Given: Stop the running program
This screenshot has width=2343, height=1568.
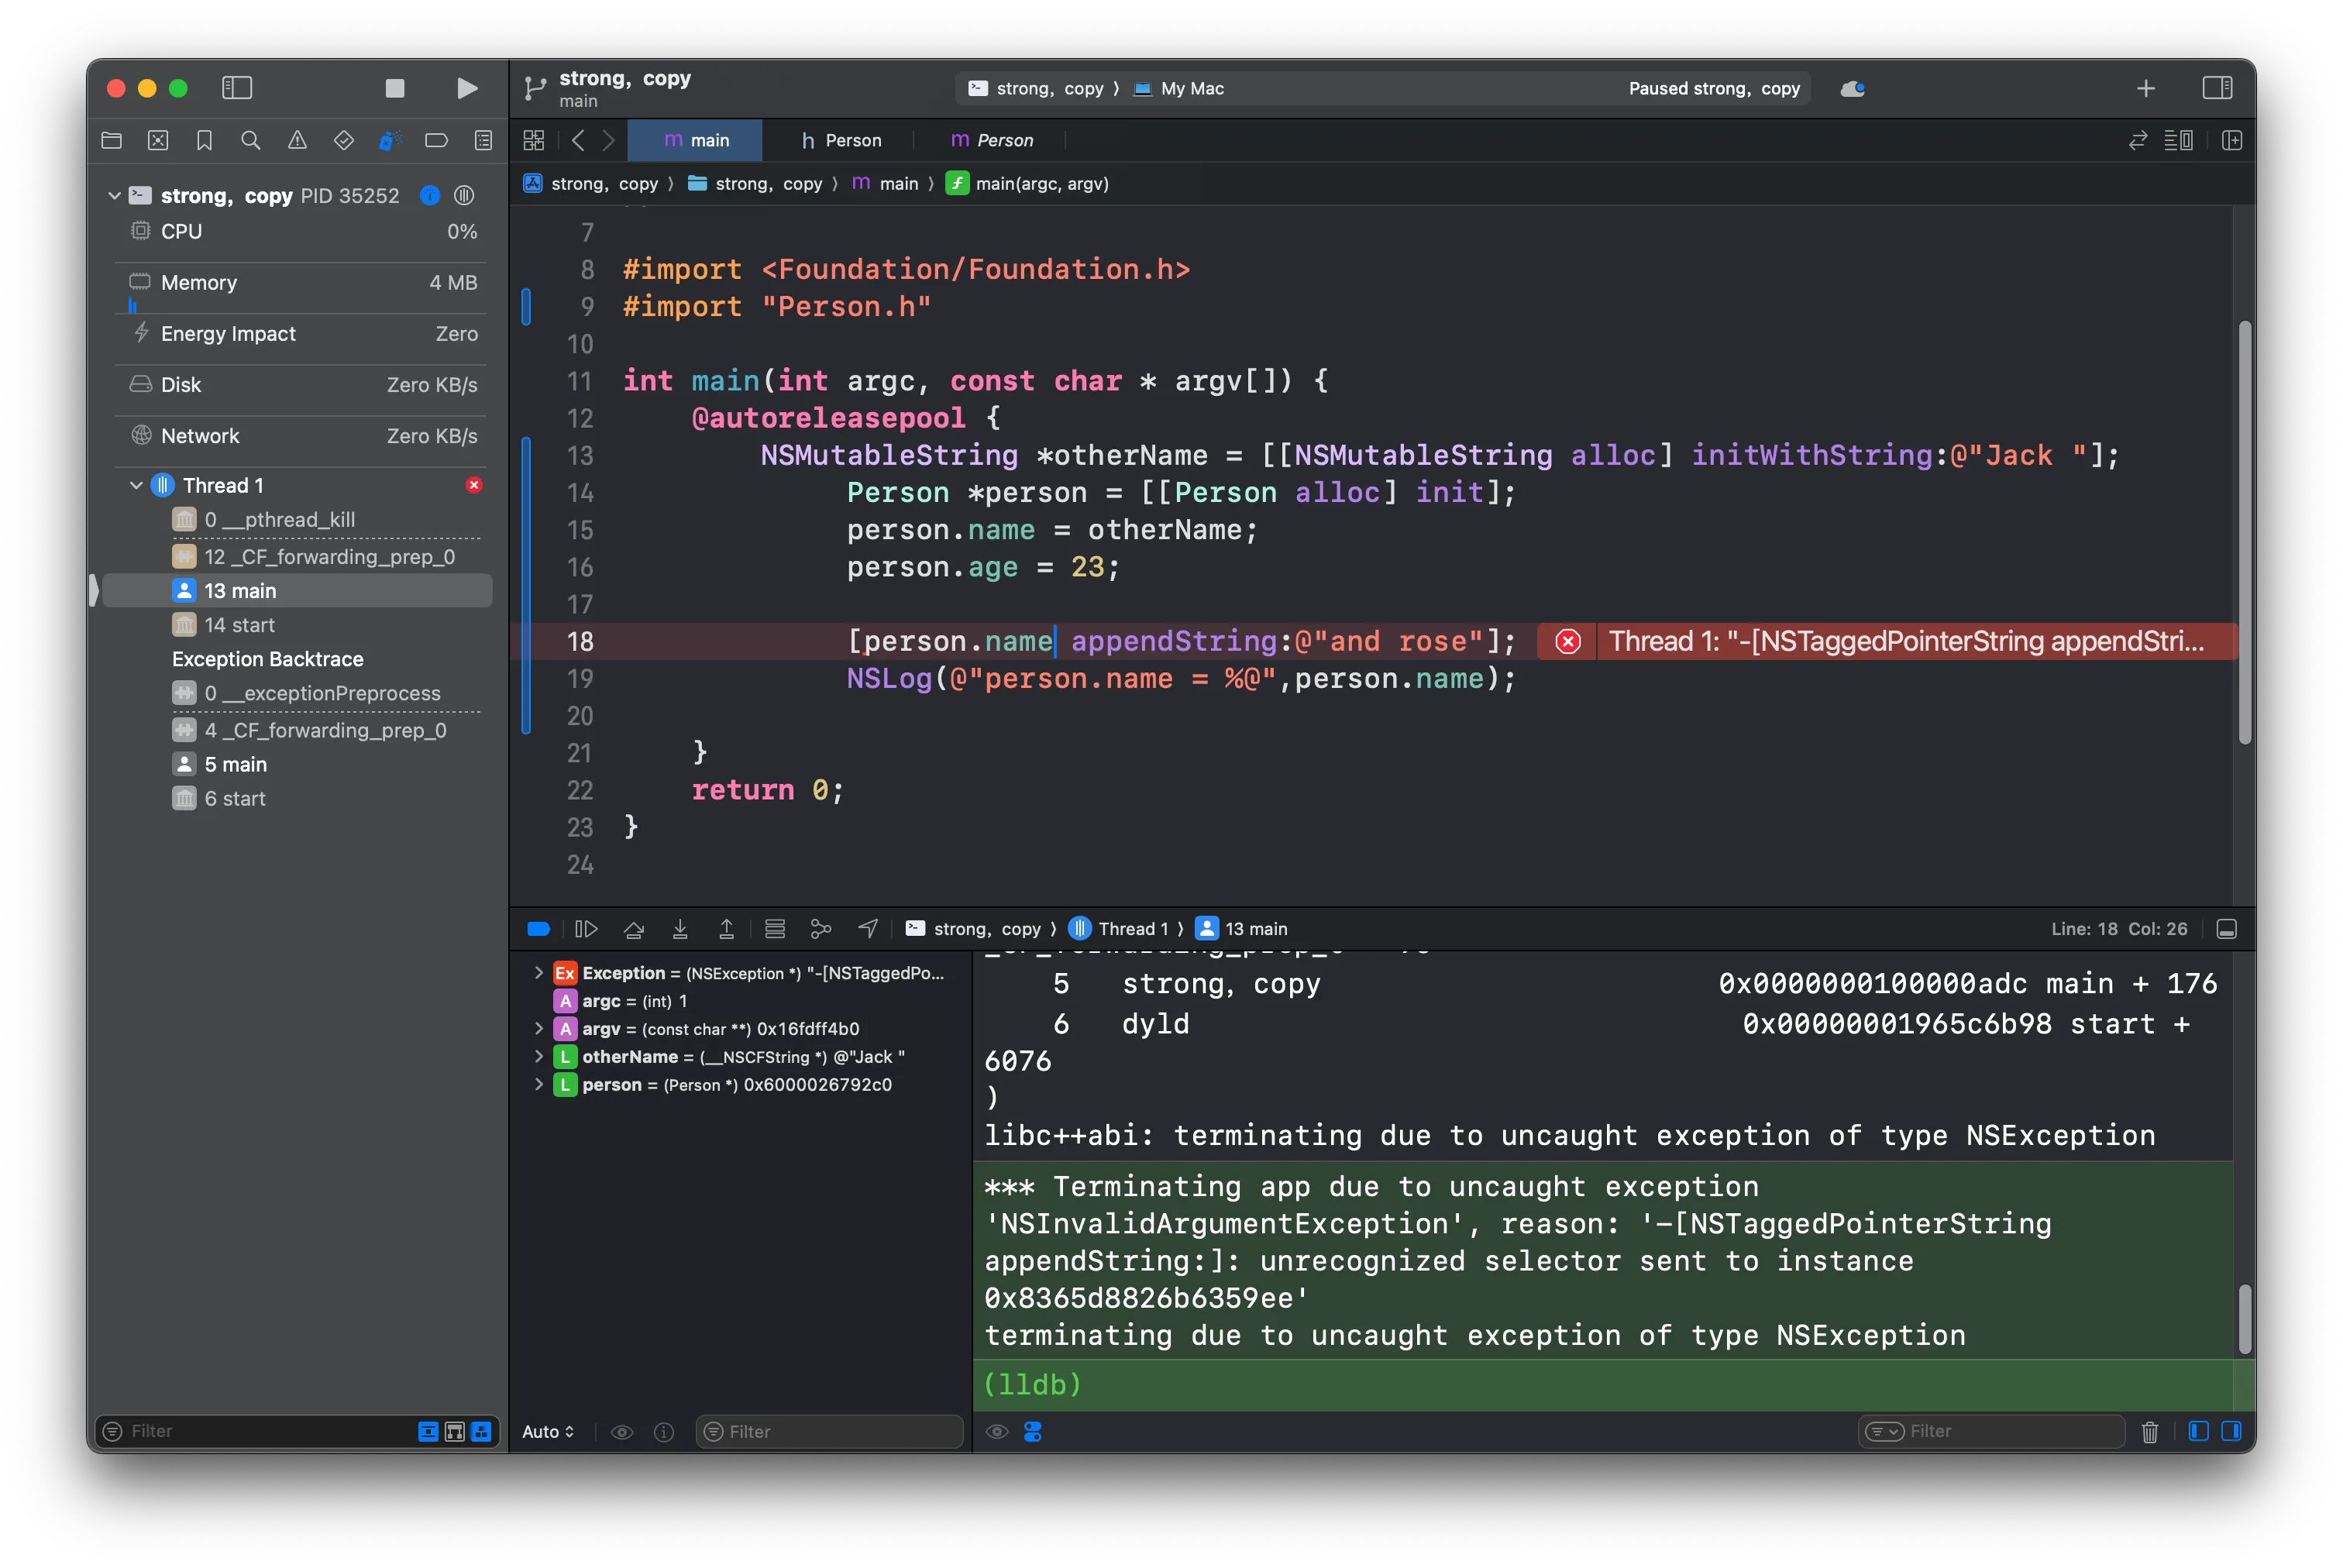Looking at the screenshot, I should click(395, 88).
